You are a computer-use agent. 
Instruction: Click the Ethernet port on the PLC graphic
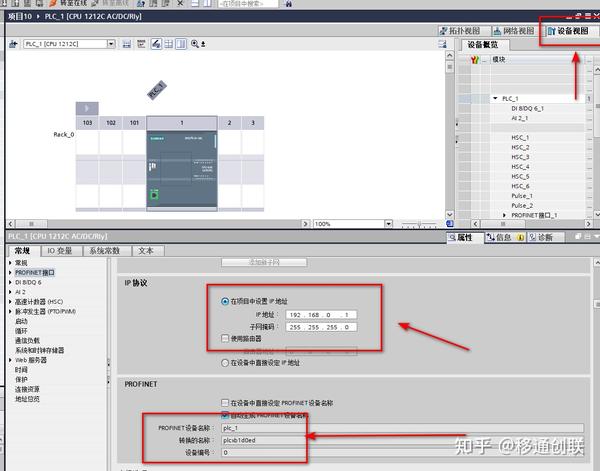(154, 195)
